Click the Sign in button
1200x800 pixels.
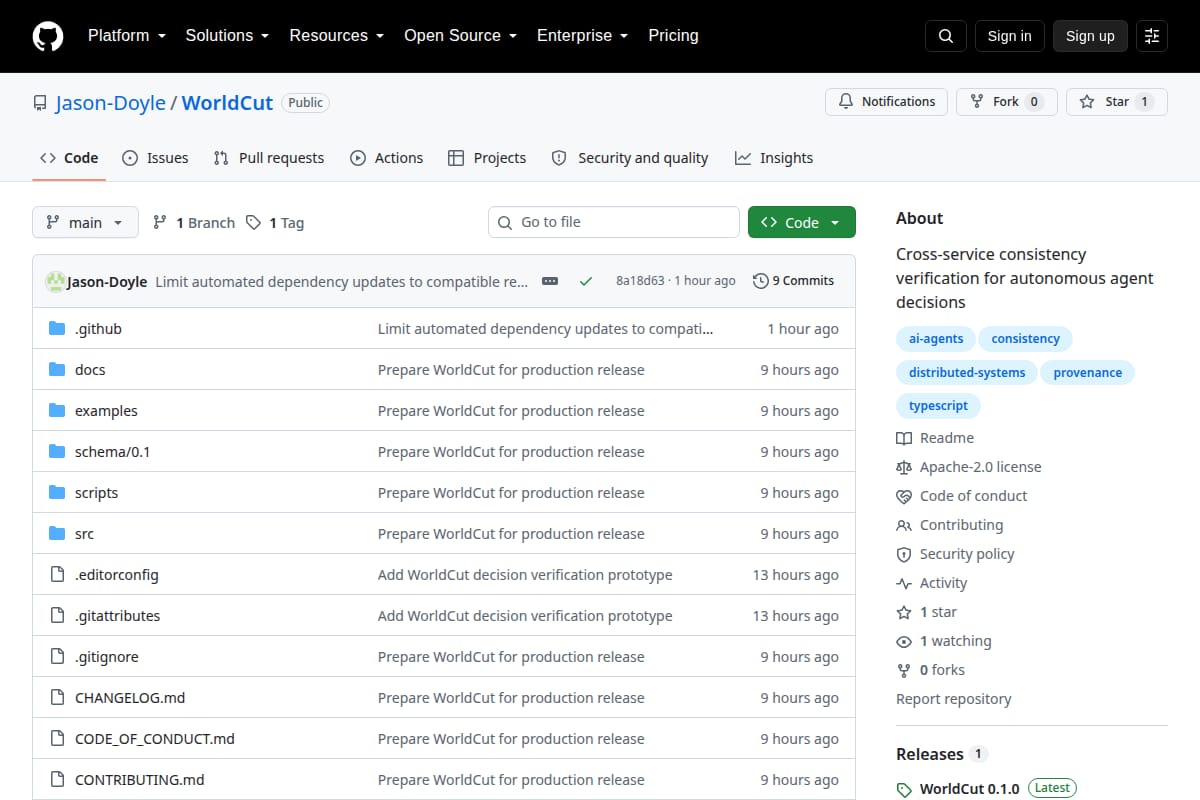pos(1009,36)
